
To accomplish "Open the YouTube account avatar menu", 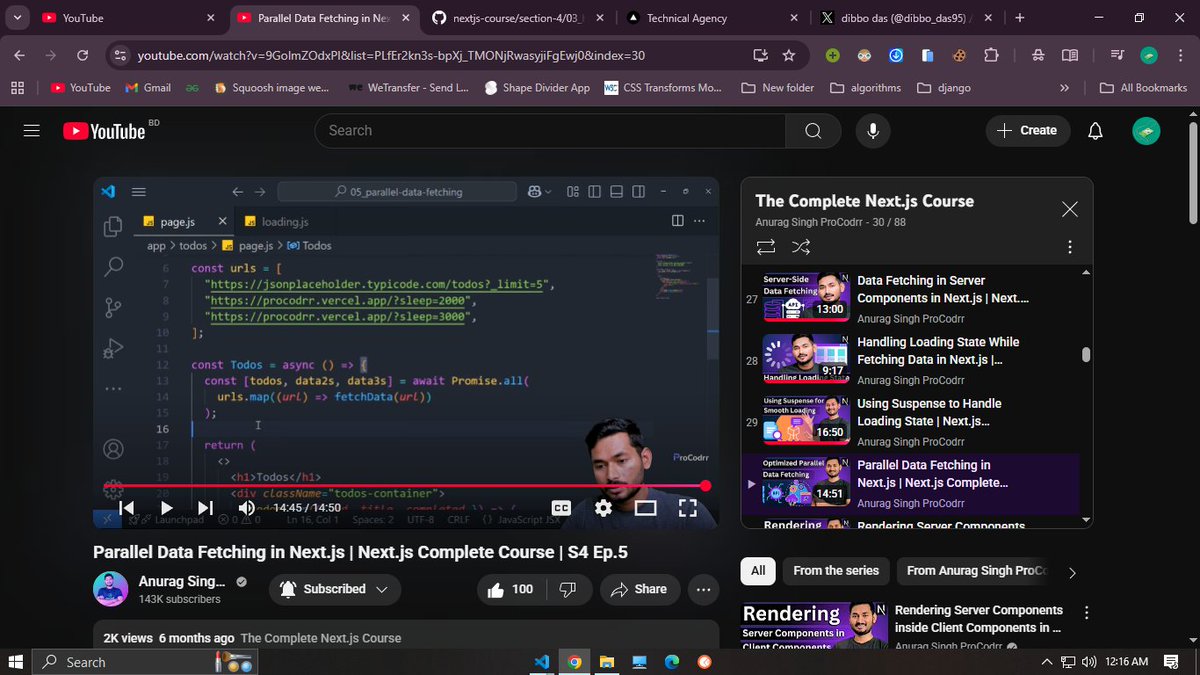I will click(1146, 131).
